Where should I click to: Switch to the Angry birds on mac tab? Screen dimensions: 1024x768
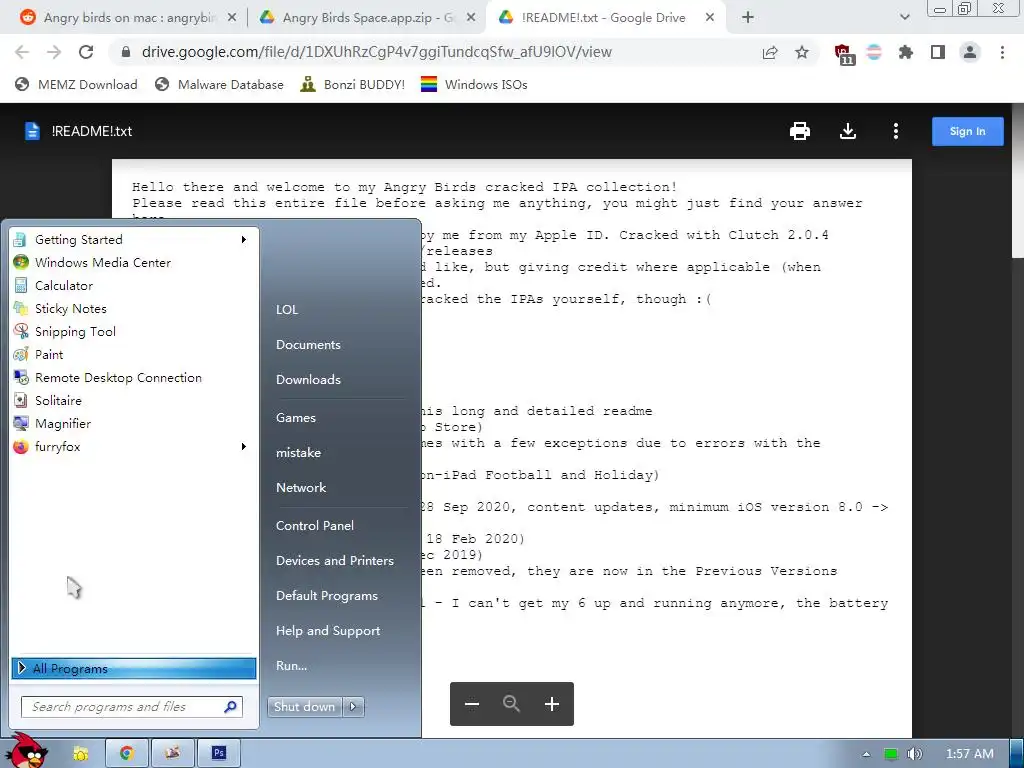point(129,18)
